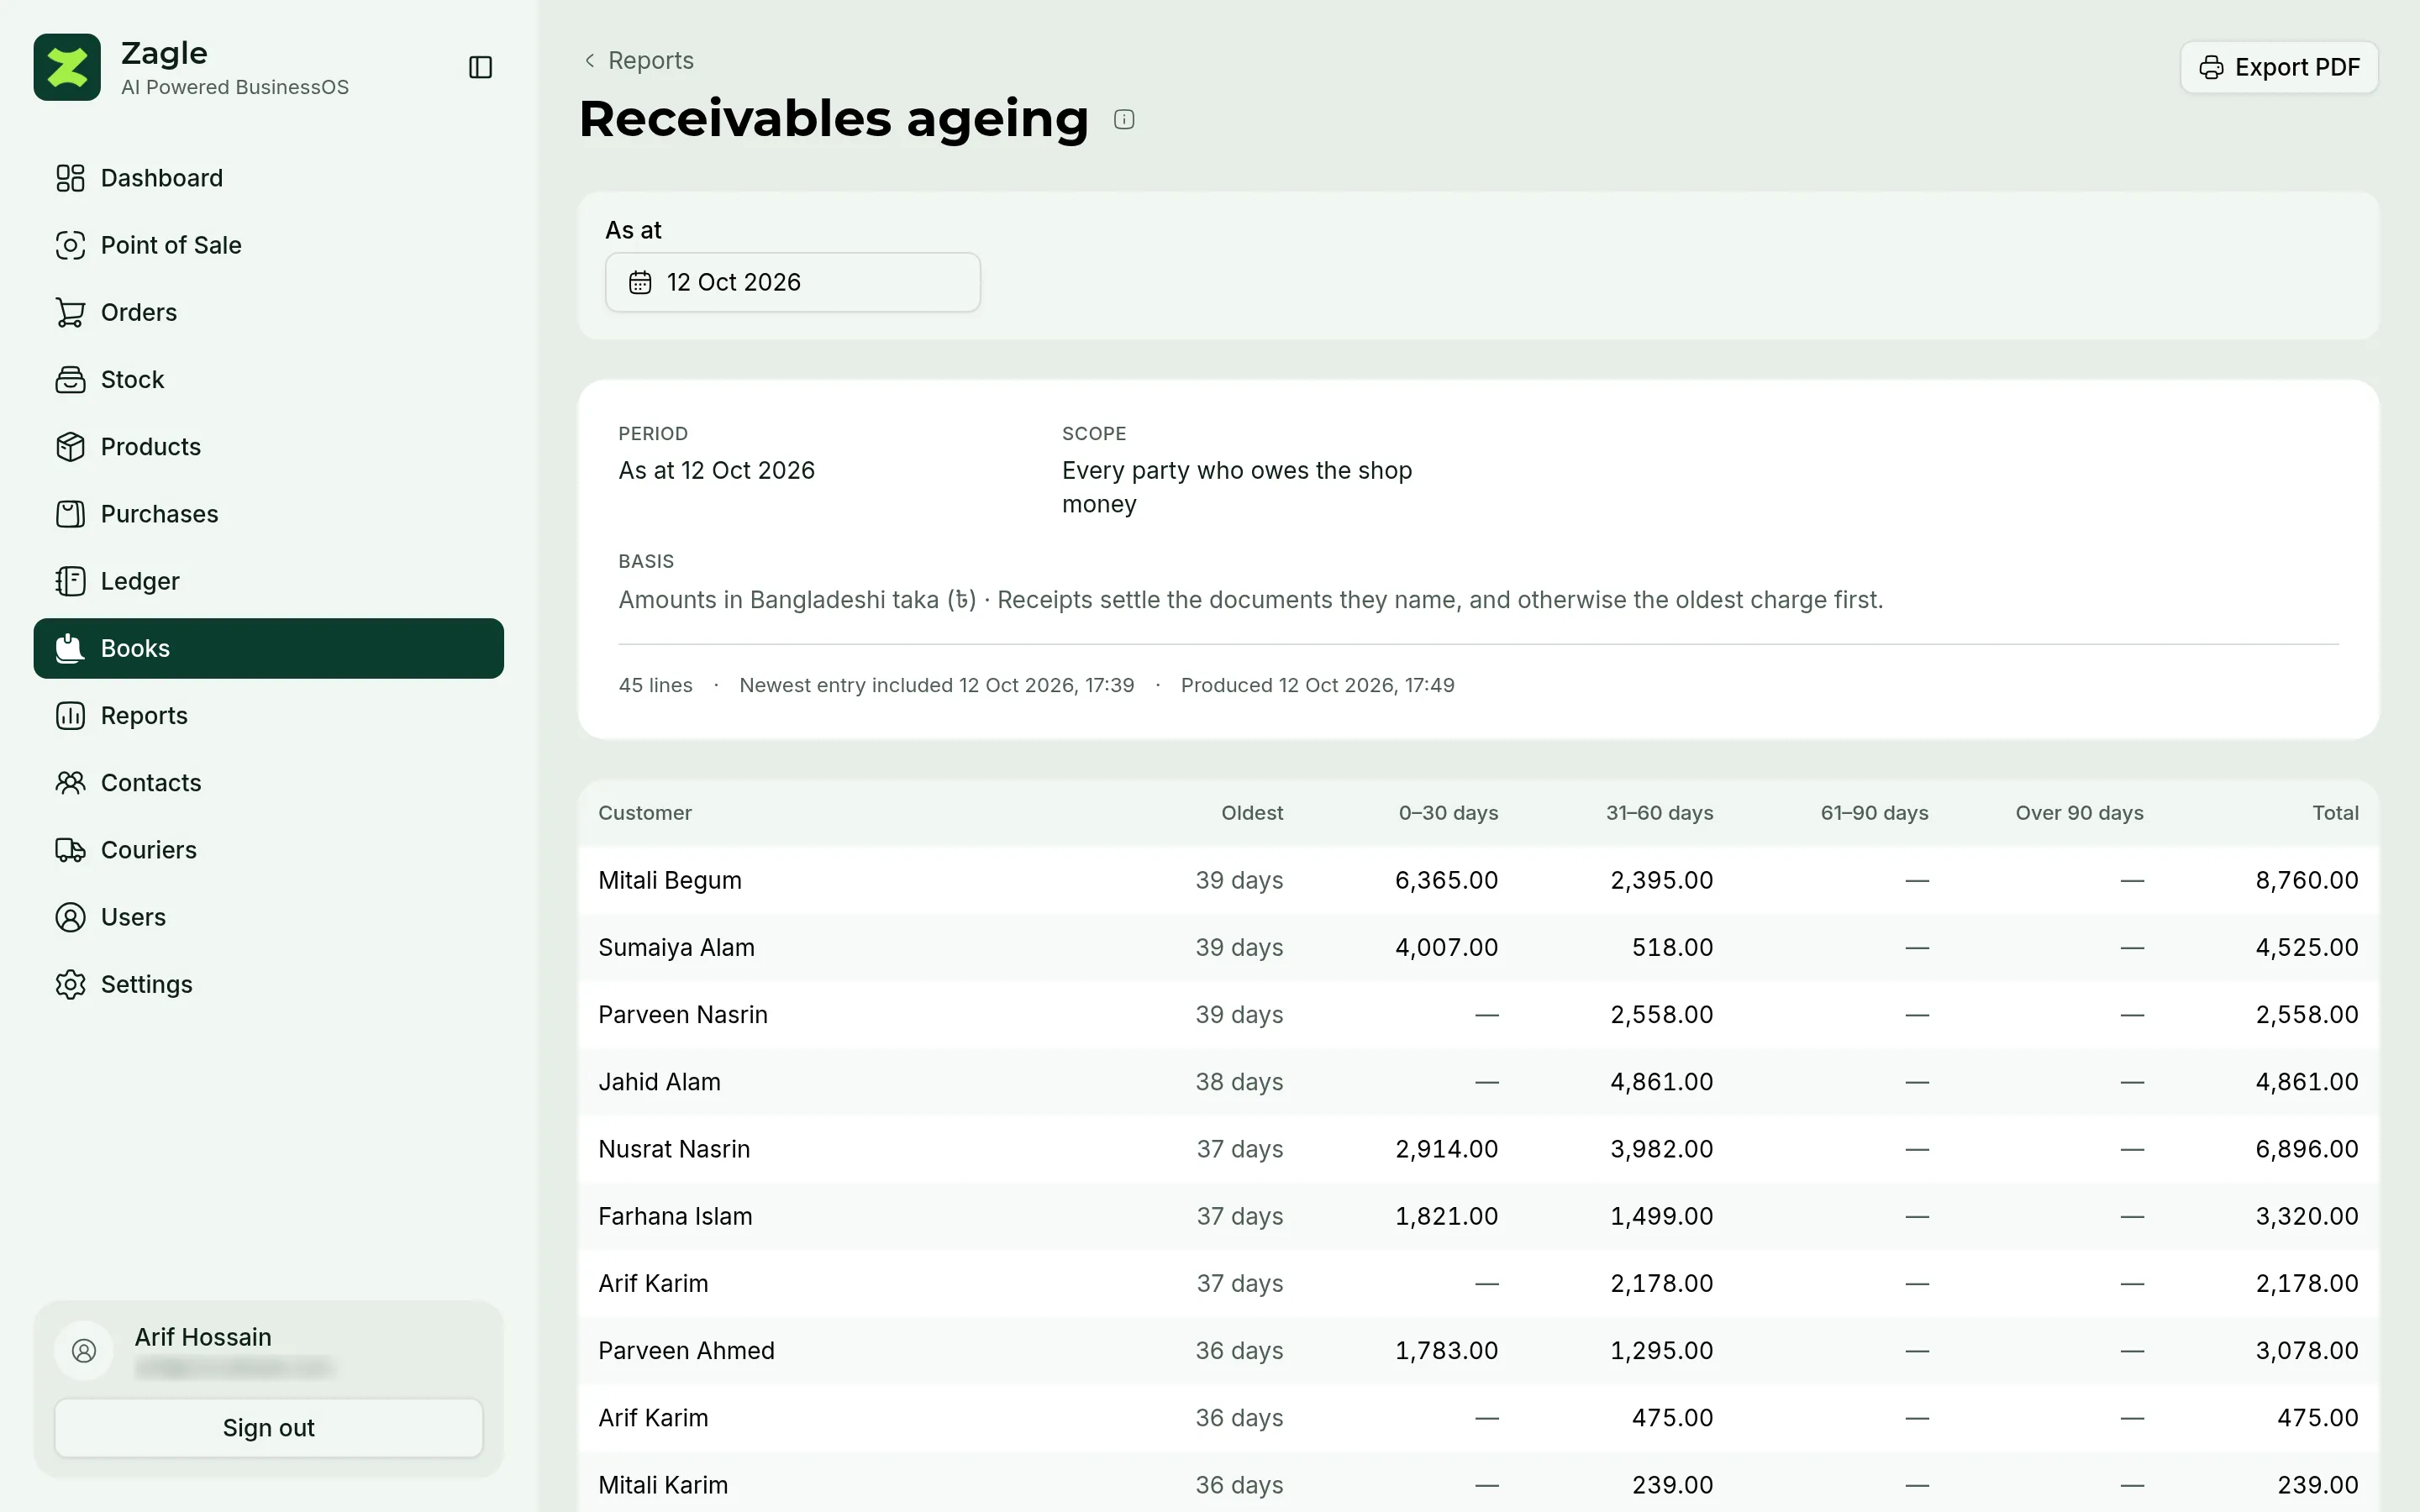Image resolution: width=2420 pixels, height=1512 pixels.
Task: Select the Parveen Ahmed row
Action: point(1478,1350)
